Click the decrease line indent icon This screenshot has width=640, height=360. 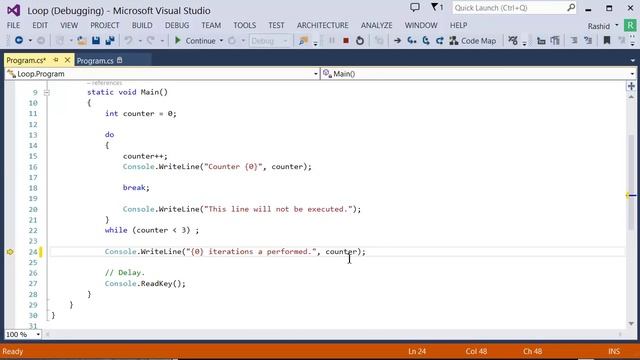pyautogui.click(x=541, y=40)
